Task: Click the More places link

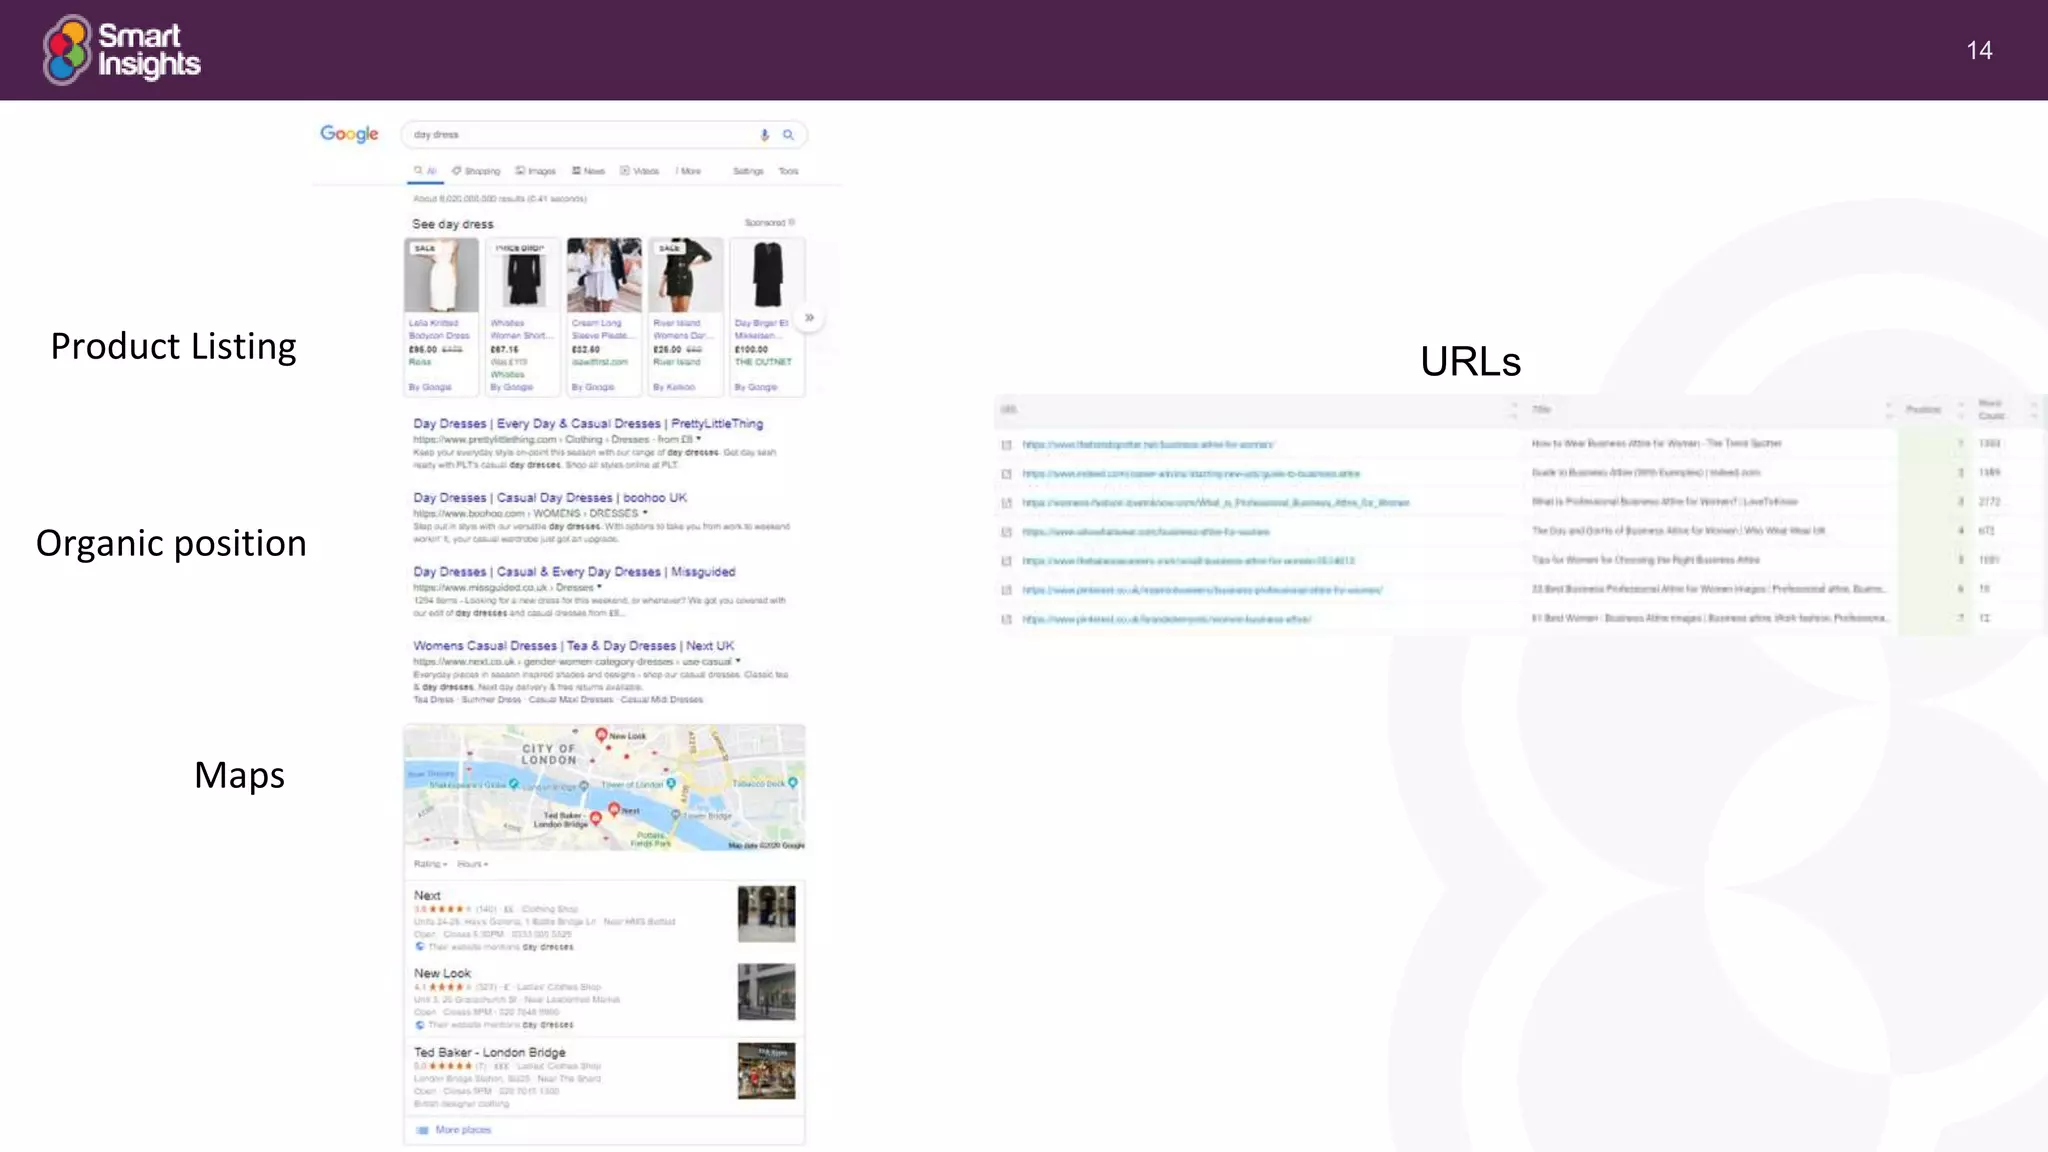Action: pyautogui.click(x=463, y=1130)
